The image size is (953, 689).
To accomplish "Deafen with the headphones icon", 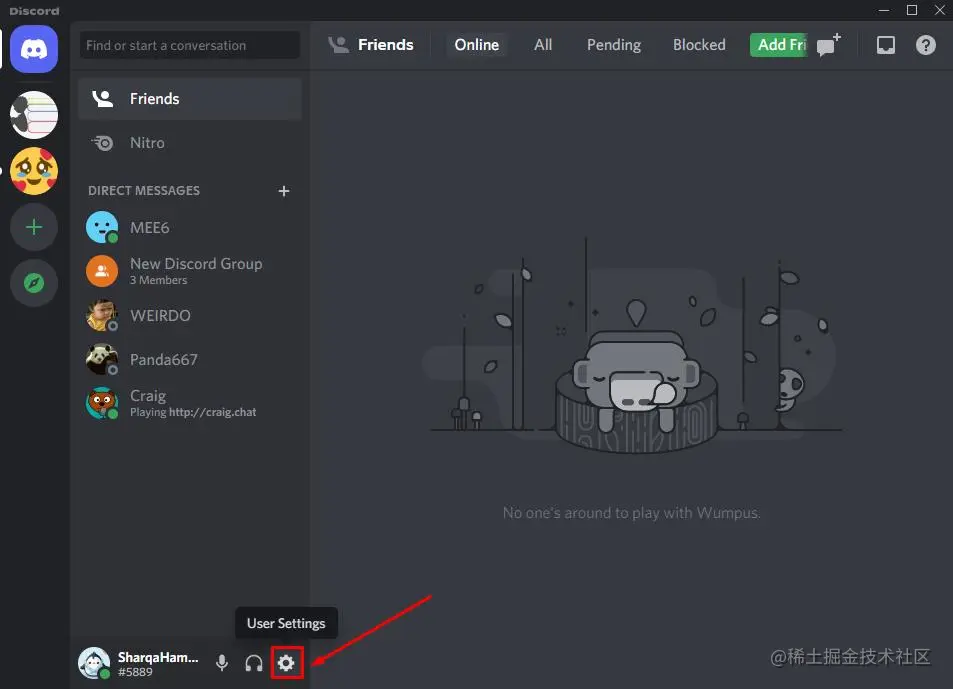I will coord(254,662).
